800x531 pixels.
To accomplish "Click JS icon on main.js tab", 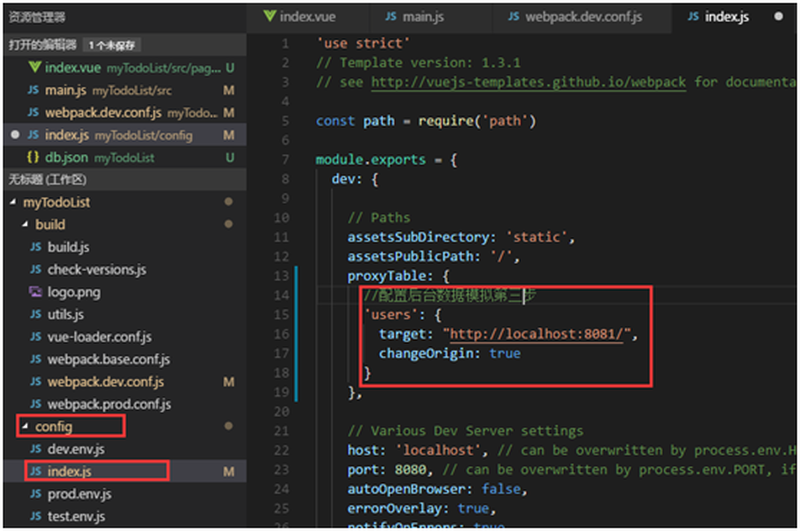I will [391, 17].
